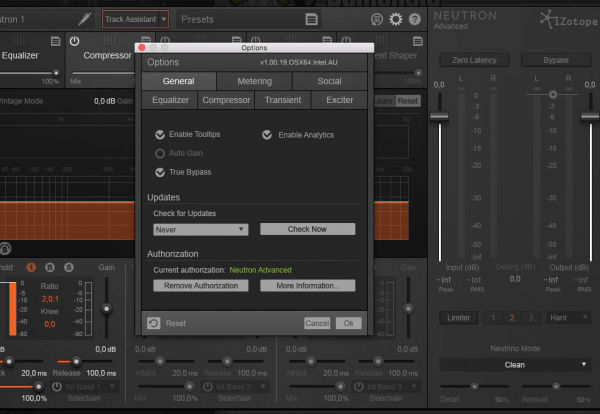The width and height of the screenshot is (600, 414).
Task: Toggle sidechain power for Int Band 1
Action: click(x=57, y=387)
